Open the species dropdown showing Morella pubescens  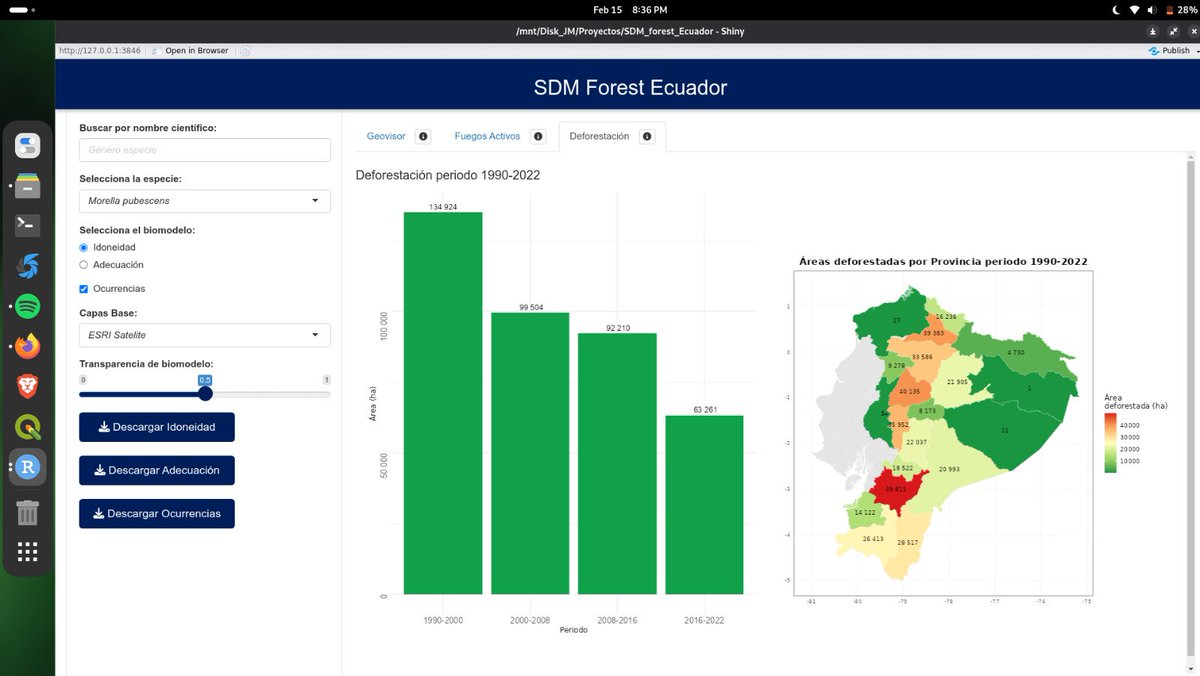(x=204, y=200)
